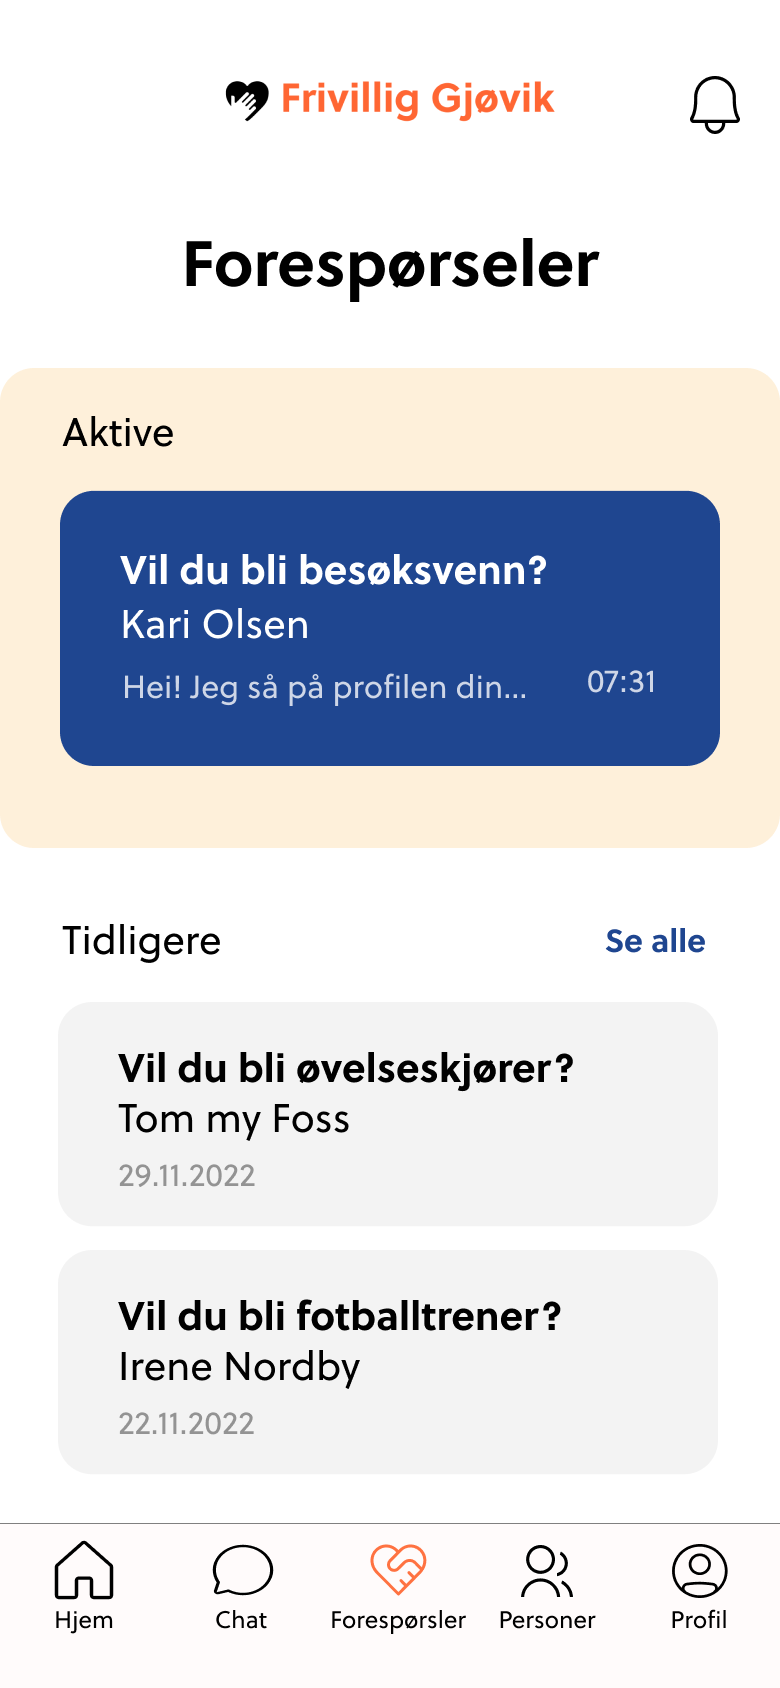Tap the Profil tab label
Screen dimensions: 780x1688
point(699,1620)
